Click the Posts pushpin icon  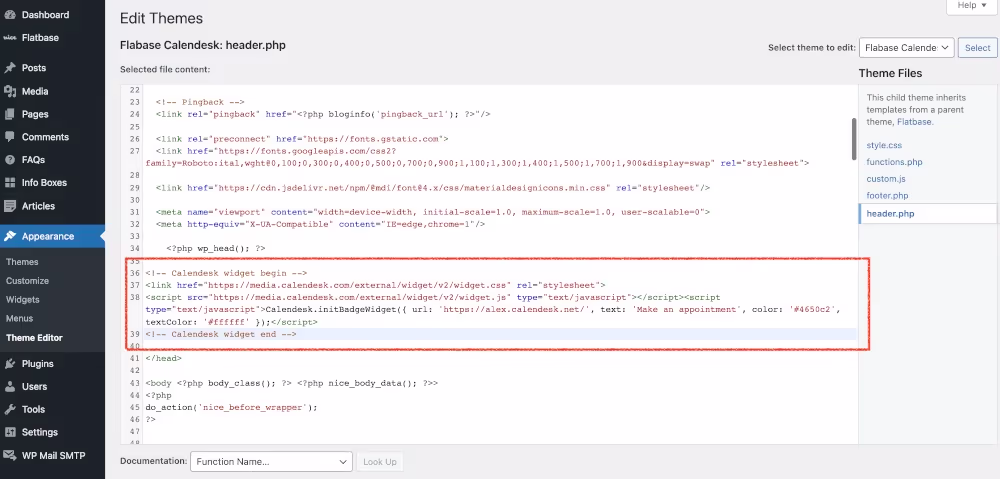[10, 68]
